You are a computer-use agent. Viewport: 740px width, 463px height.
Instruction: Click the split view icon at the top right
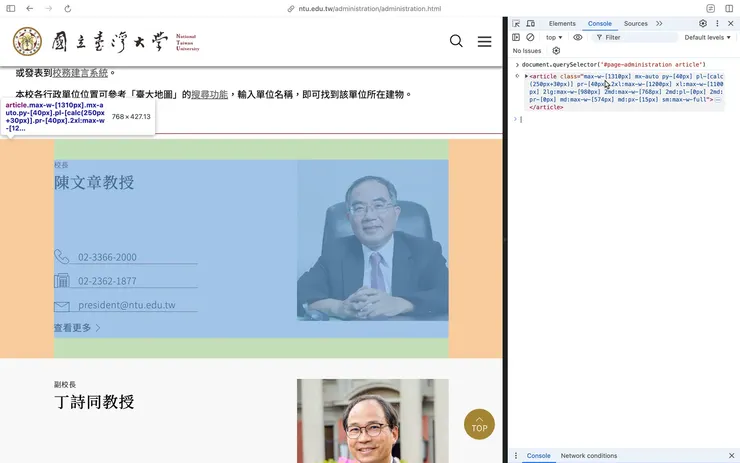(729, 8)
